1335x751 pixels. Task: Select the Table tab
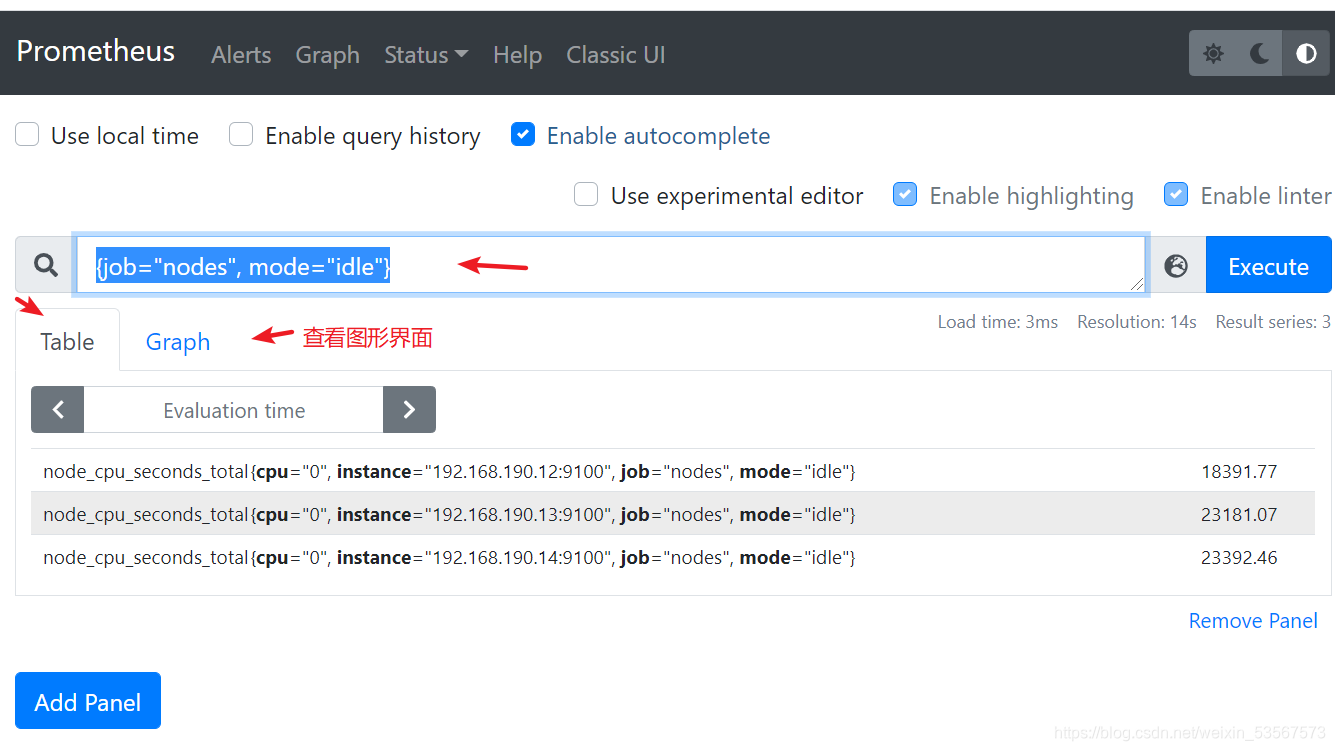tap(67, 341)
